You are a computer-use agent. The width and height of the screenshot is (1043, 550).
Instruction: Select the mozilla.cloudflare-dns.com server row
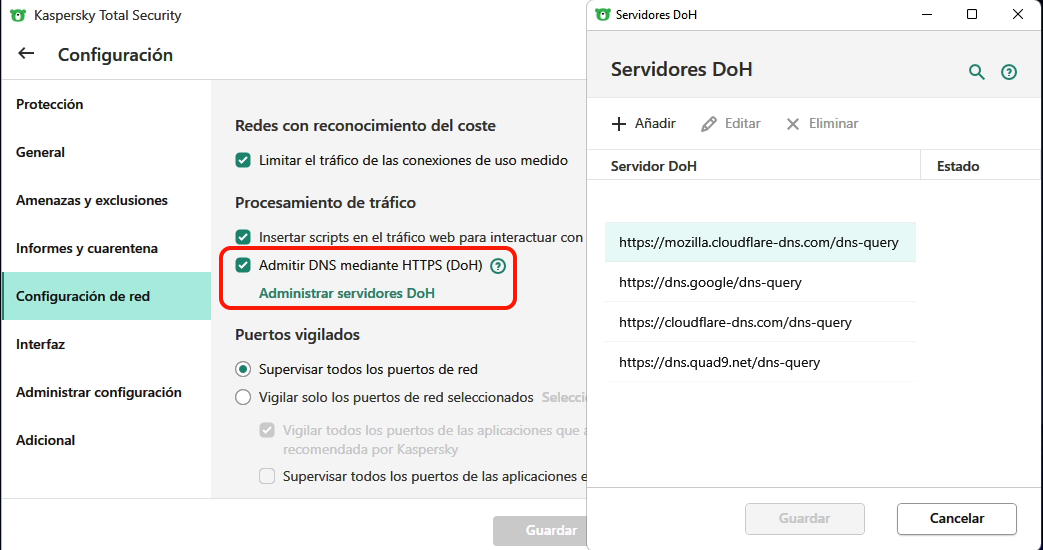tap(760, 242)
